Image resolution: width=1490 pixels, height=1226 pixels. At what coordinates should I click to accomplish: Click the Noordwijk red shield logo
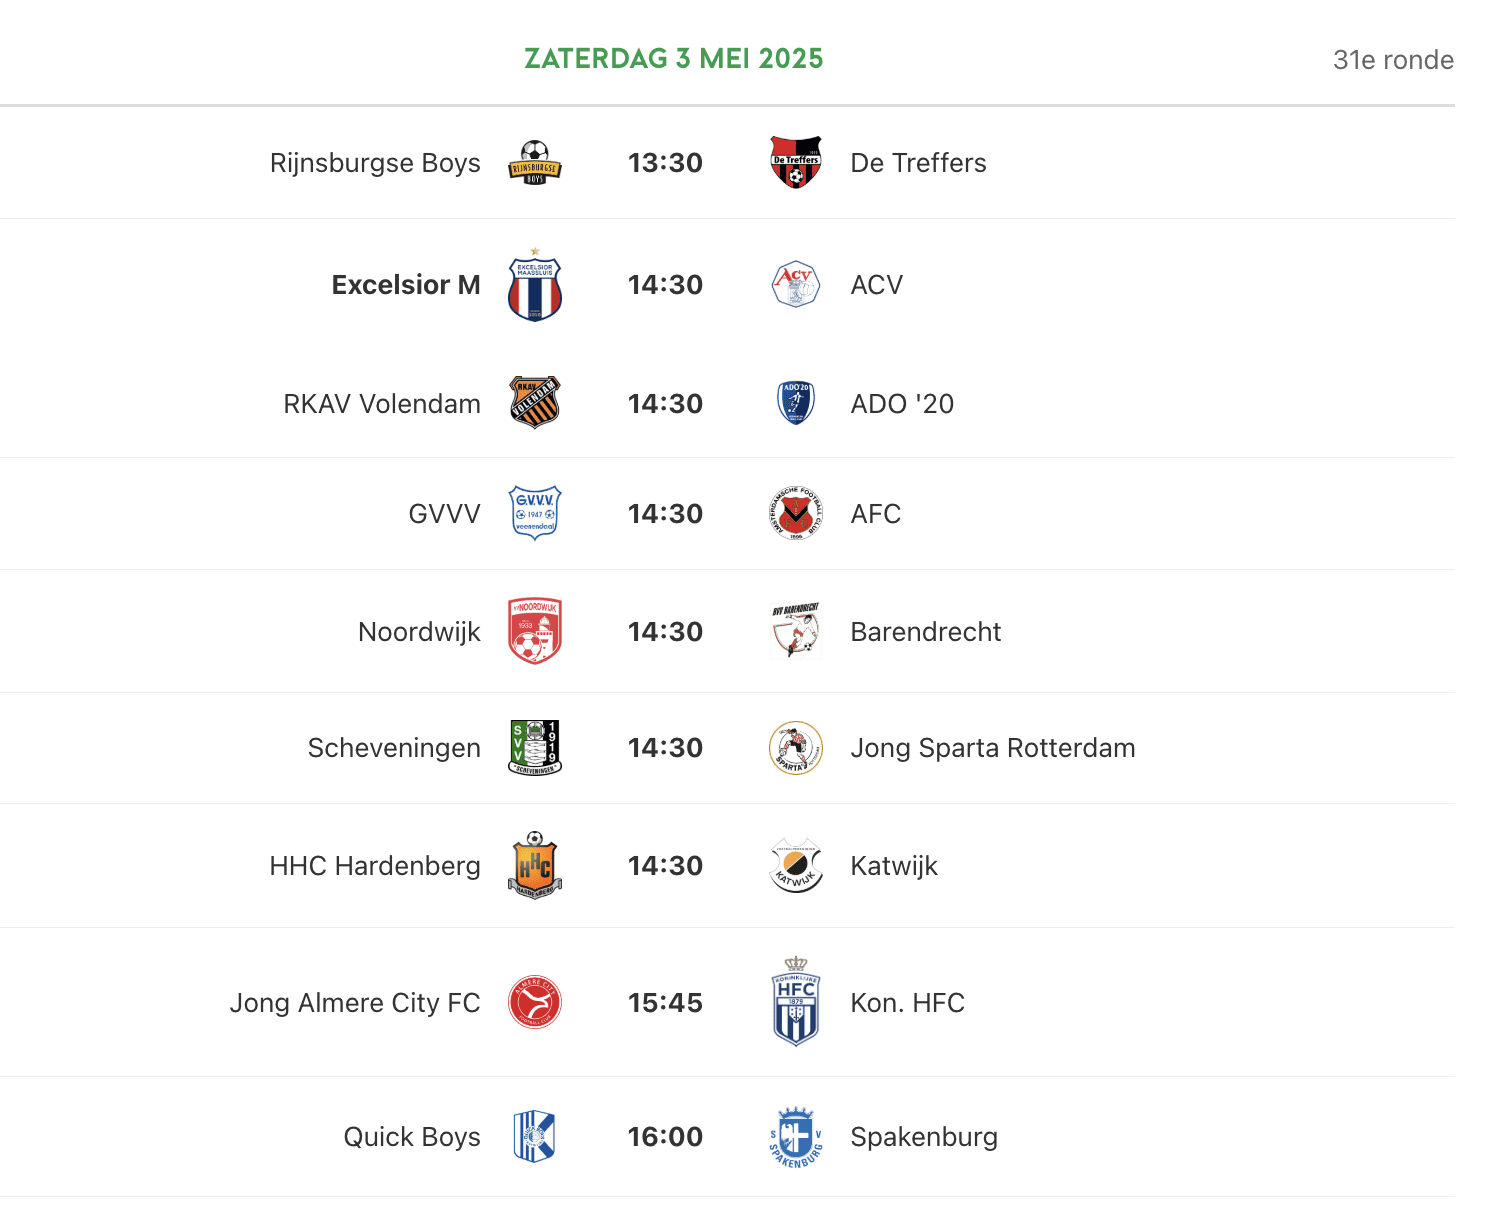point(535,631)
